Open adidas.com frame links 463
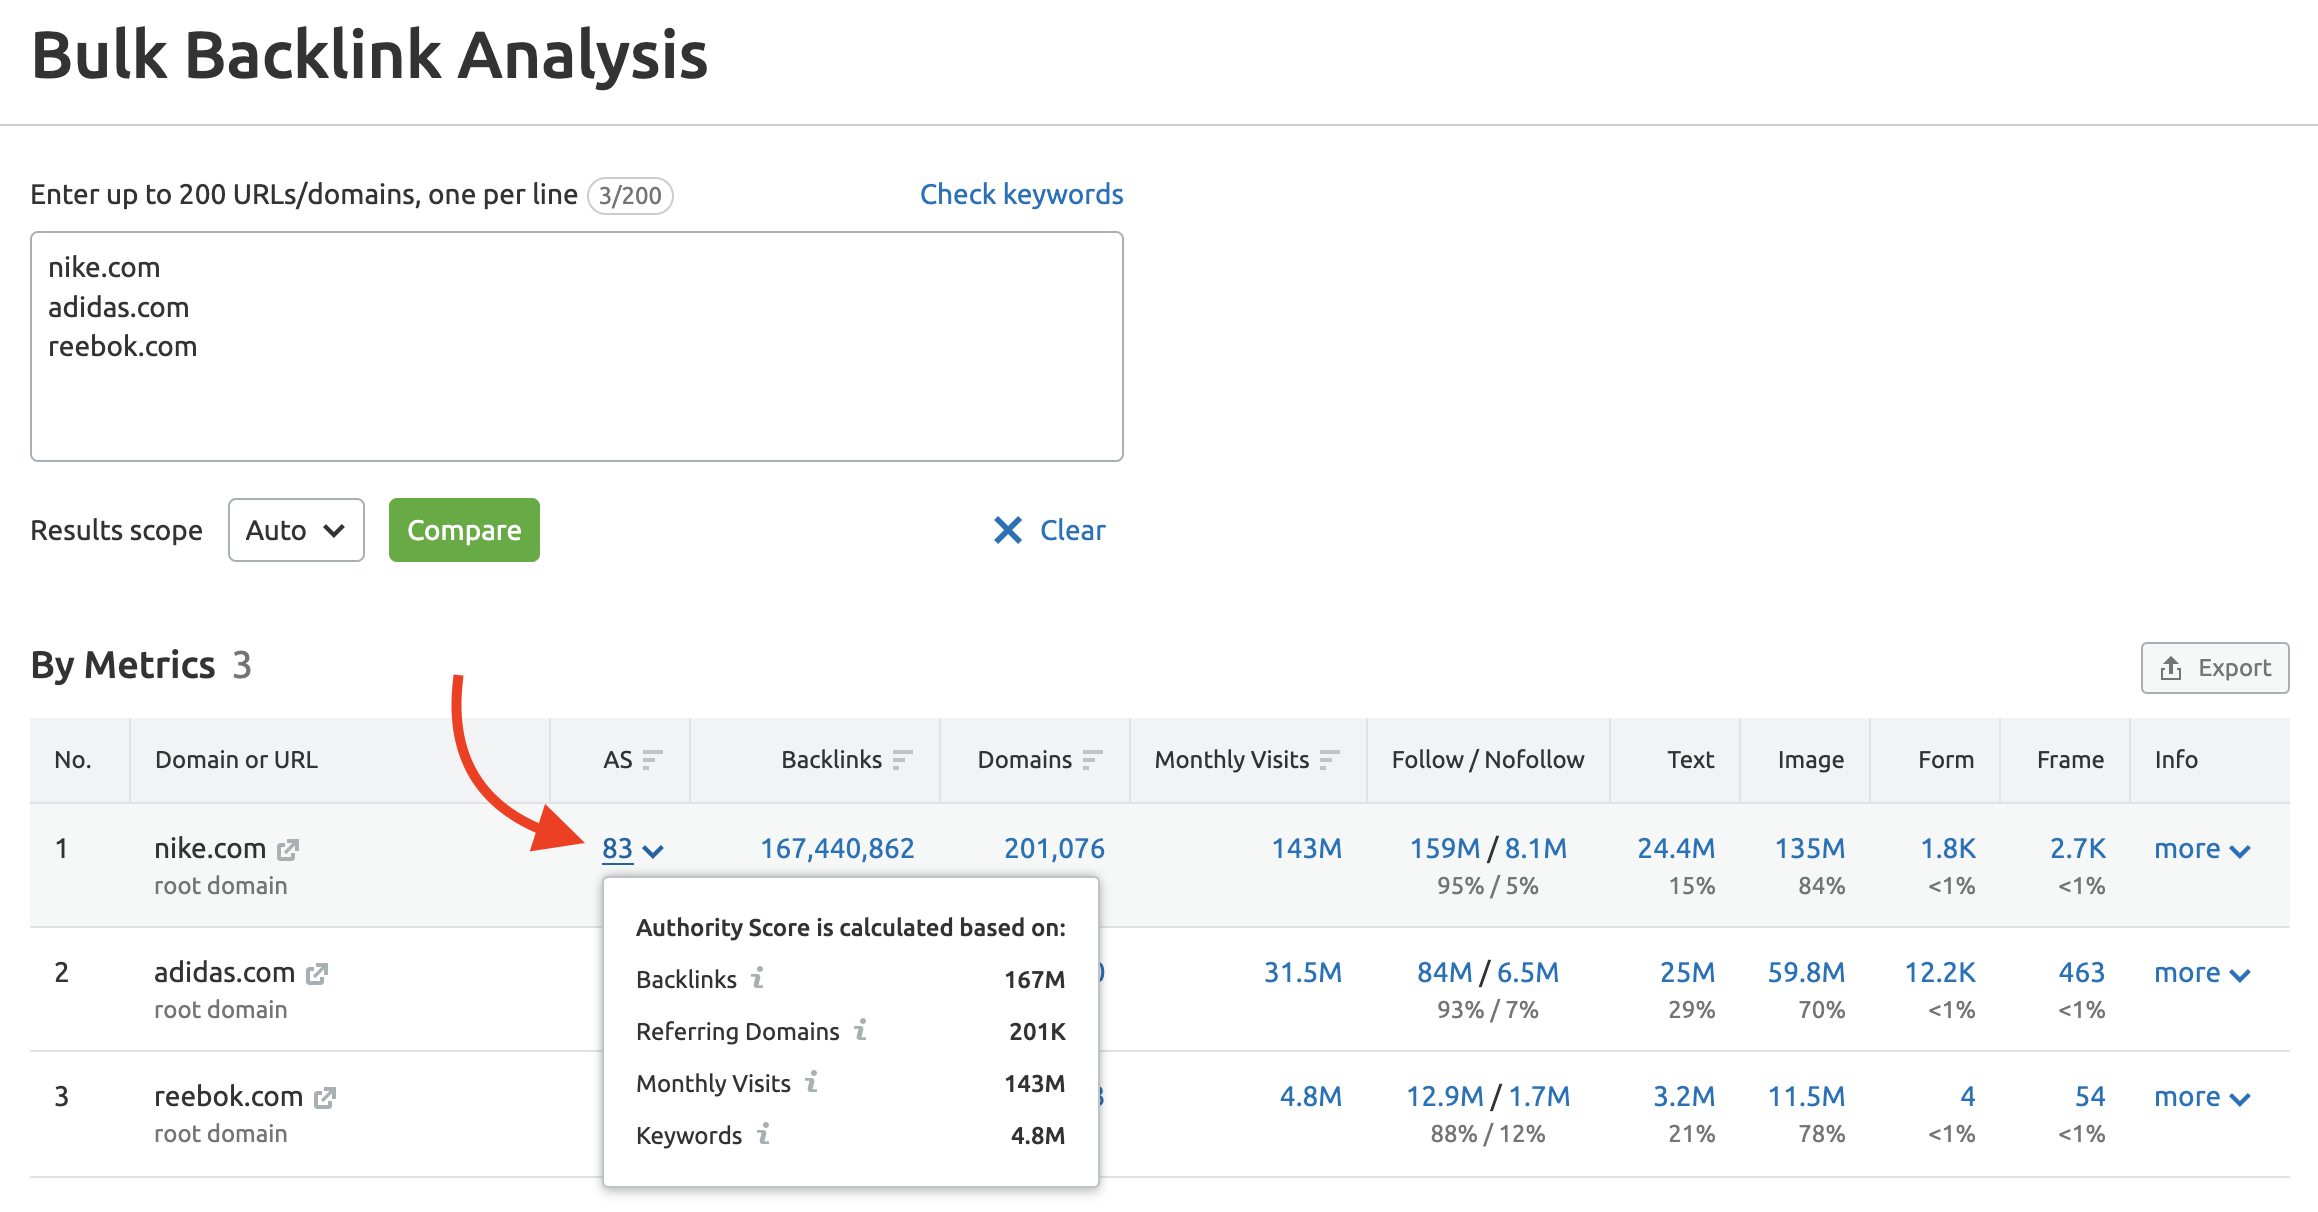The height and width of the screenshot is (1212, 2318). 2082,973
